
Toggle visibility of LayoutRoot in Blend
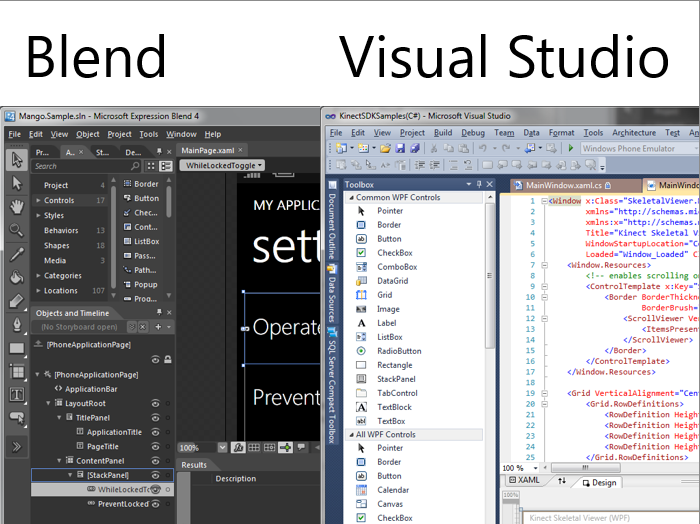tap(155, 403)
